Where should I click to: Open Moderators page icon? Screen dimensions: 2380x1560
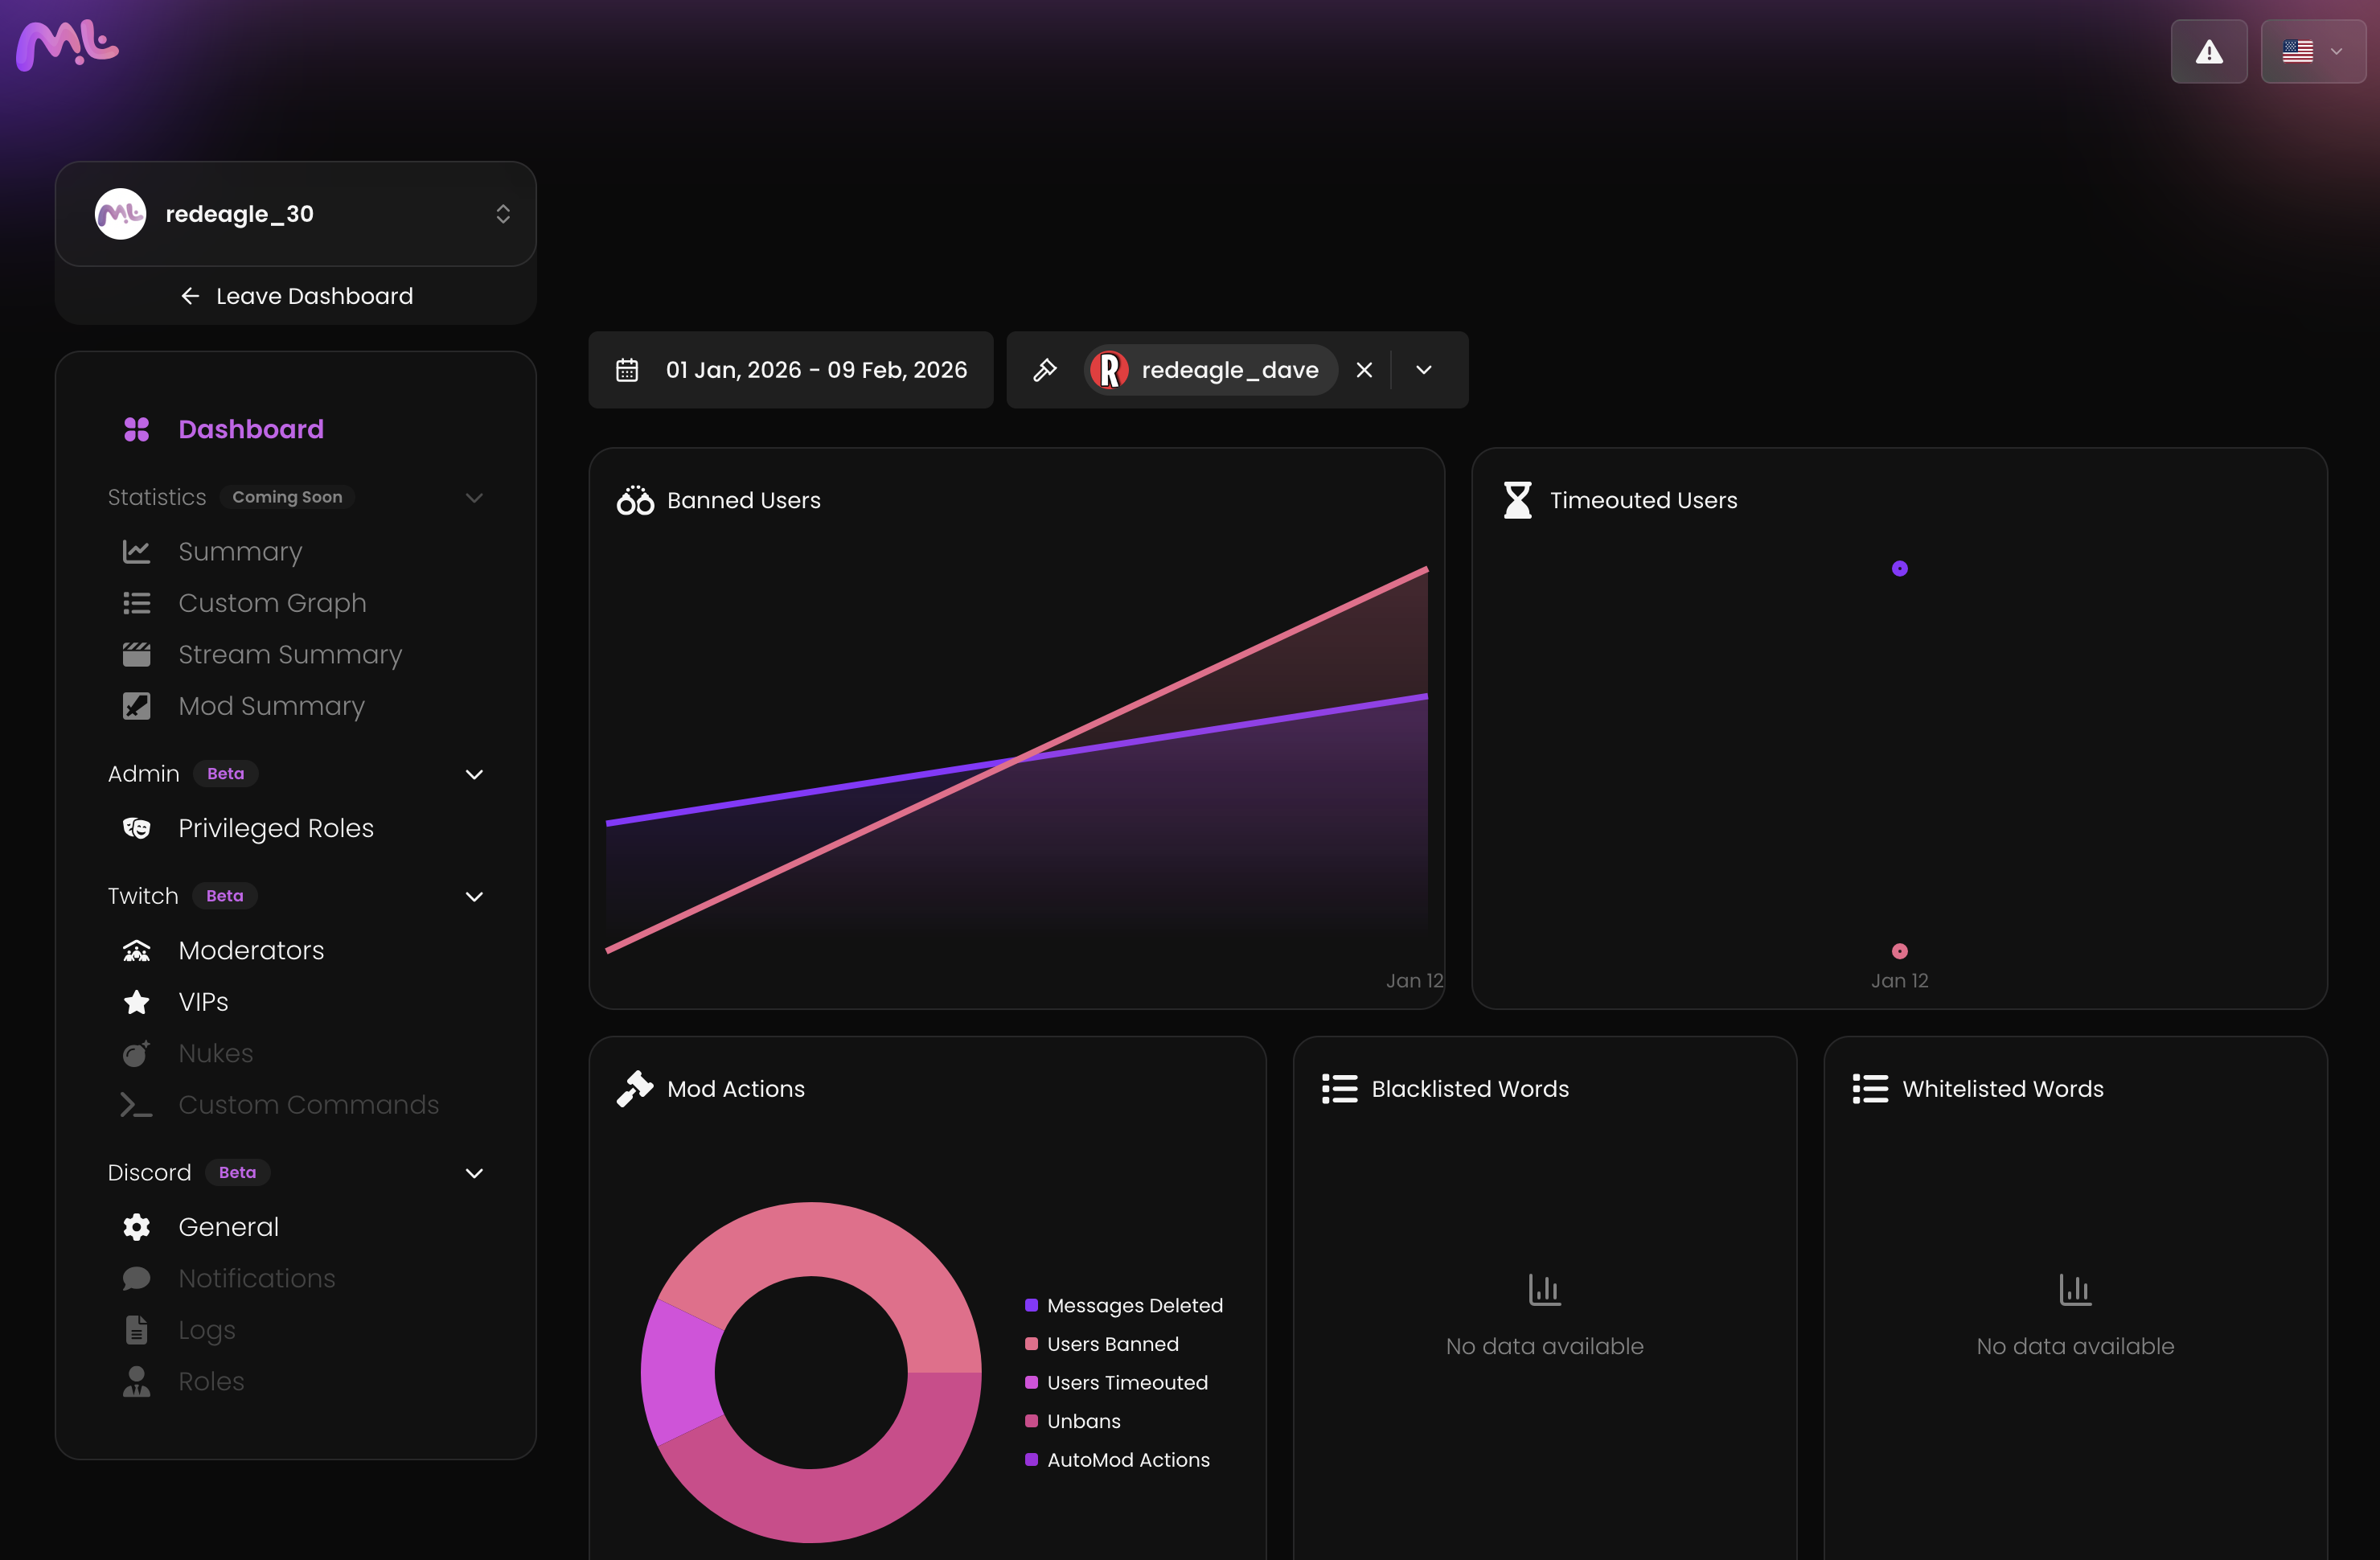137,950
